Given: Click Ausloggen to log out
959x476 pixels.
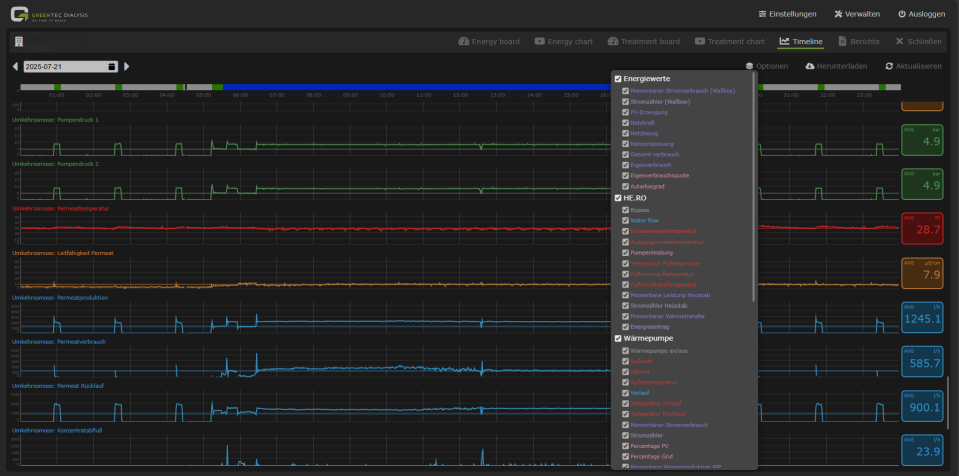Looking at the screenshot, I should click(921, 14).
